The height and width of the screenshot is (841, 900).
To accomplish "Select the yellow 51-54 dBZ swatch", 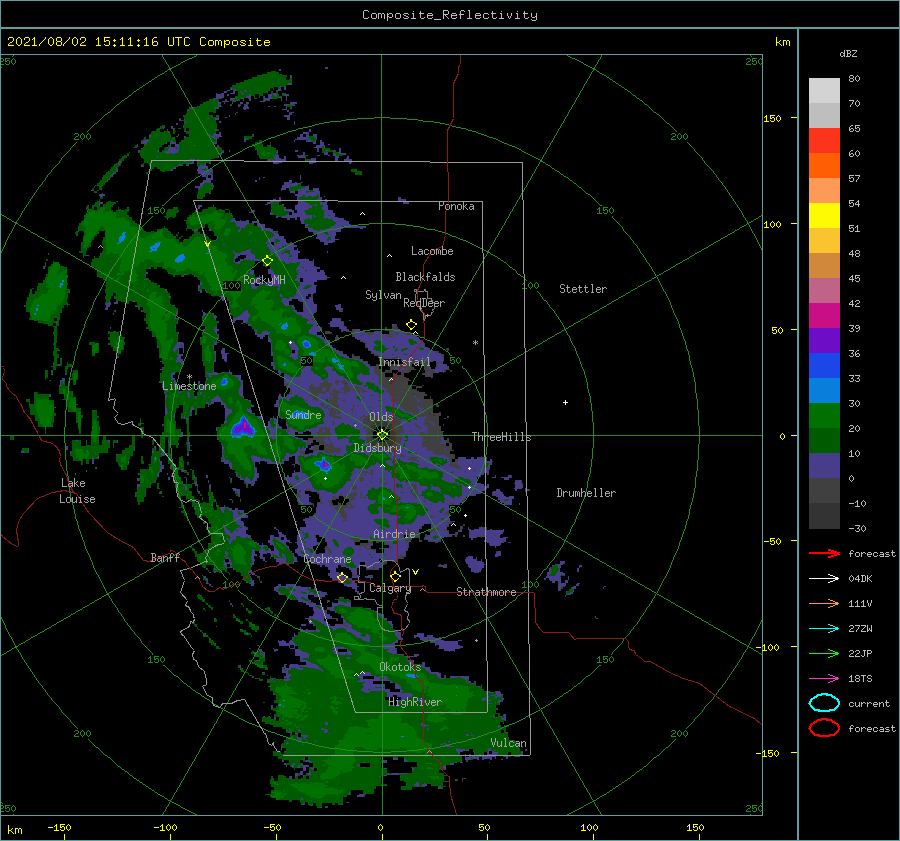I will click(x=824, y=216).
